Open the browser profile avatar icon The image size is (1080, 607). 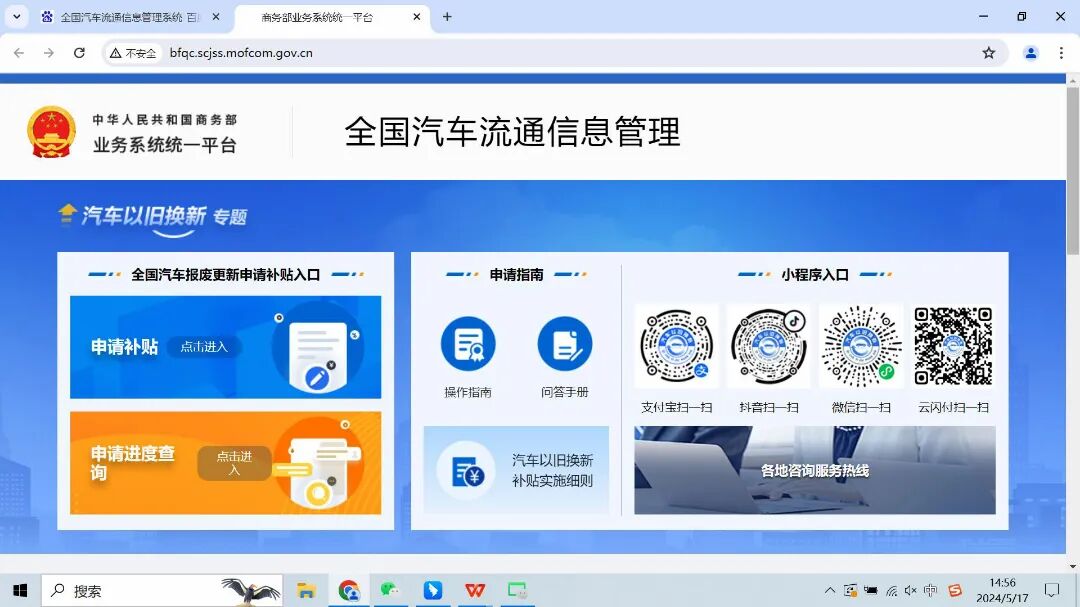1031,52
